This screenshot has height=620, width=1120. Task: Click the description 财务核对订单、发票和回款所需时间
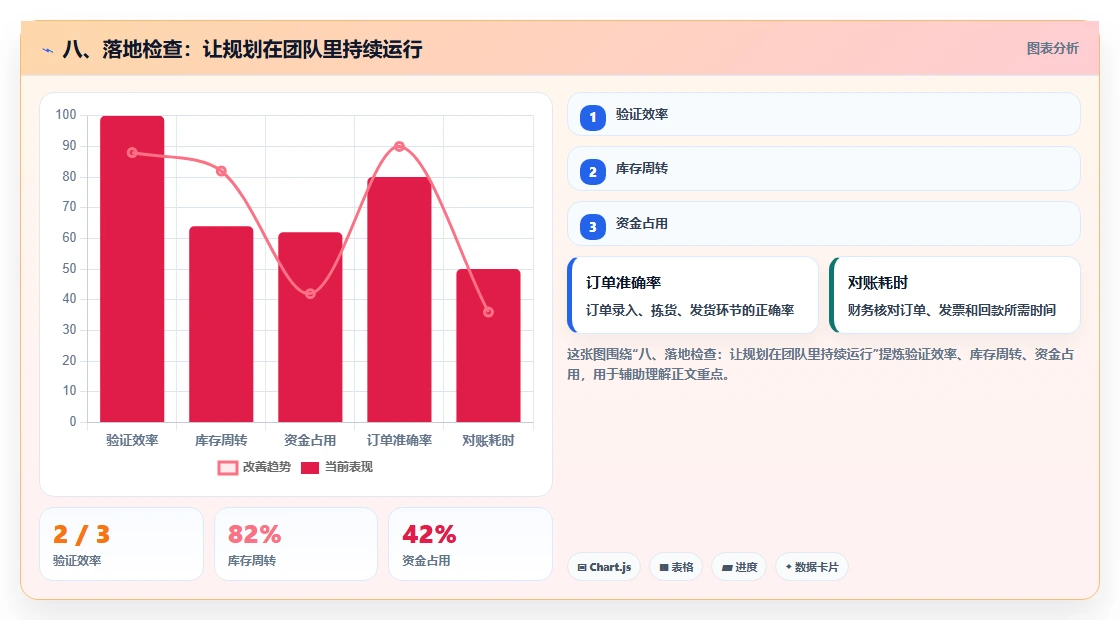pyautogui.click(x=951, y=310)
